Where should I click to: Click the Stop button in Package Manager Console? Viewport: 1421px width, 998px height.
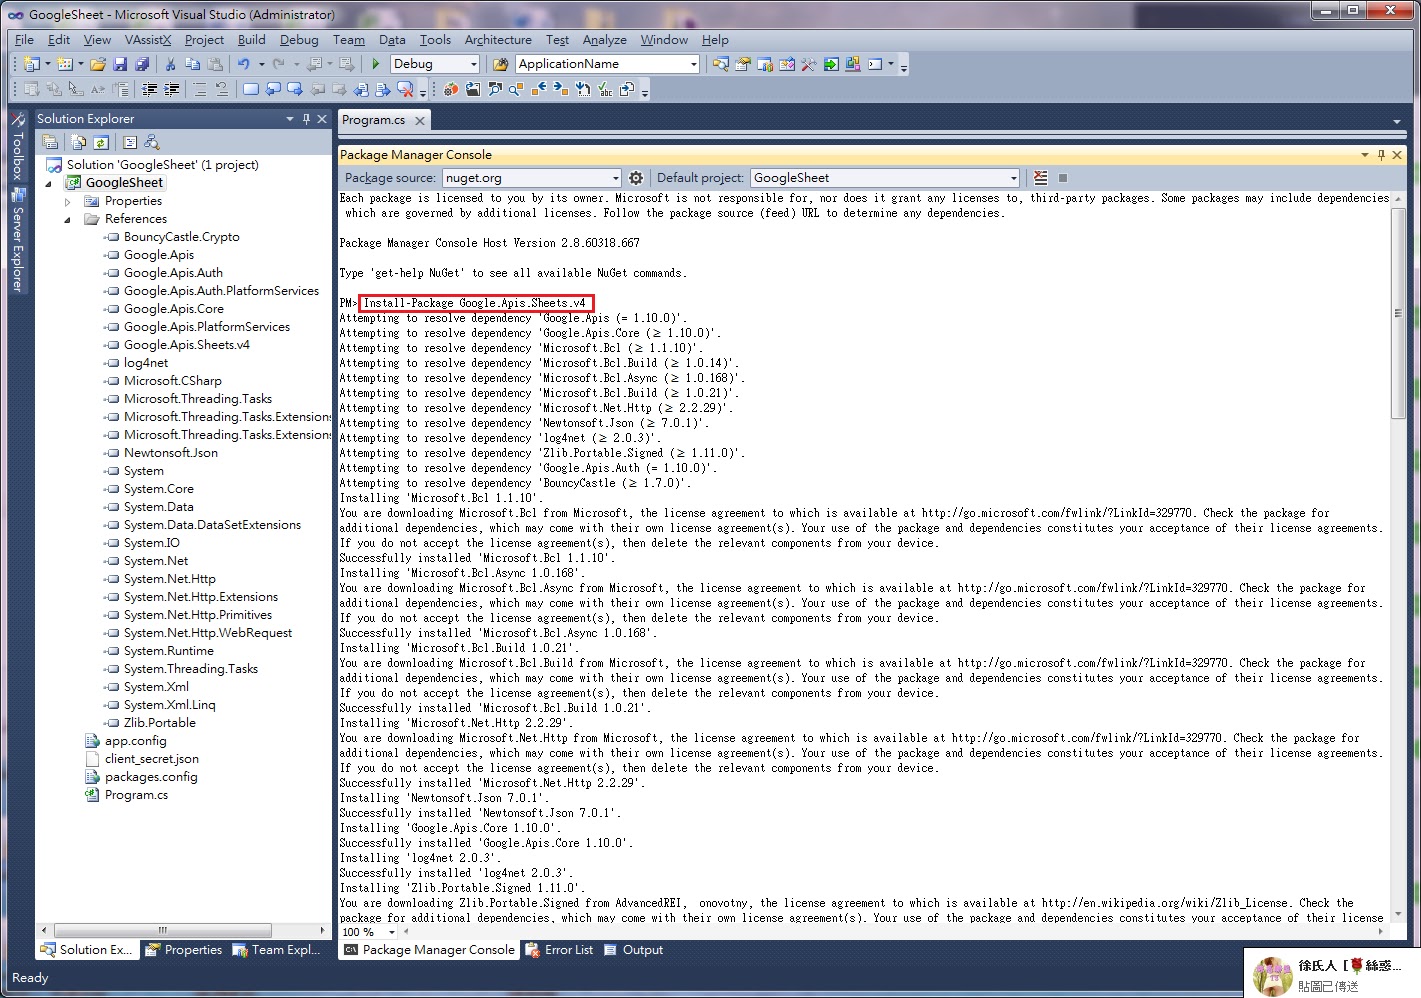1062,177
